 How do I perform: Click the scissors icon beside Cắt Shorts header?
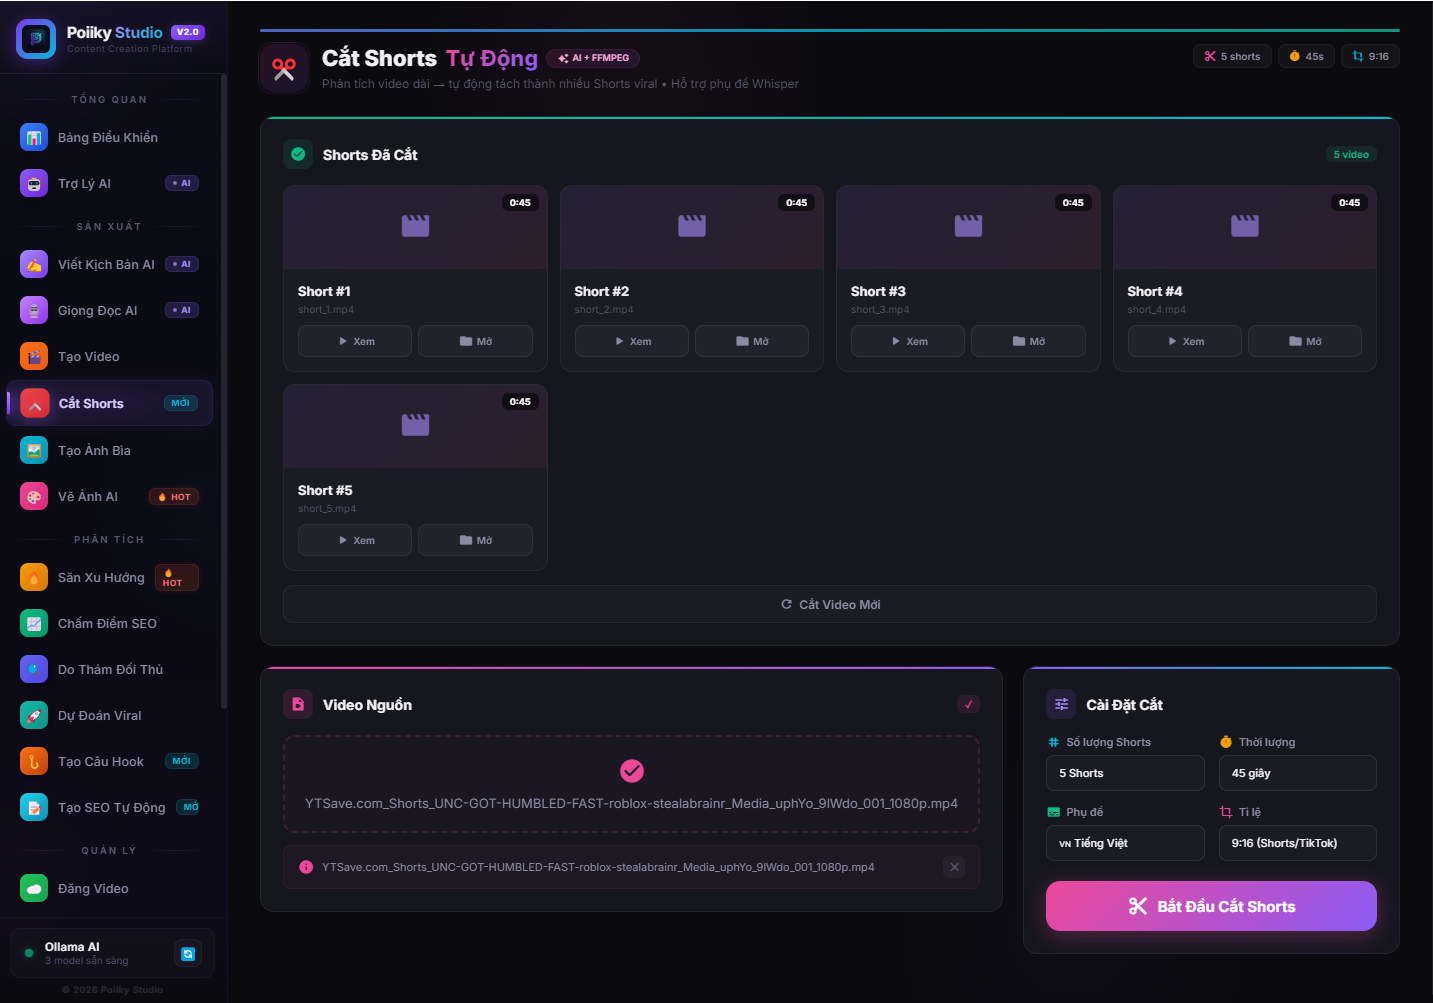click(x=284, y=67)
